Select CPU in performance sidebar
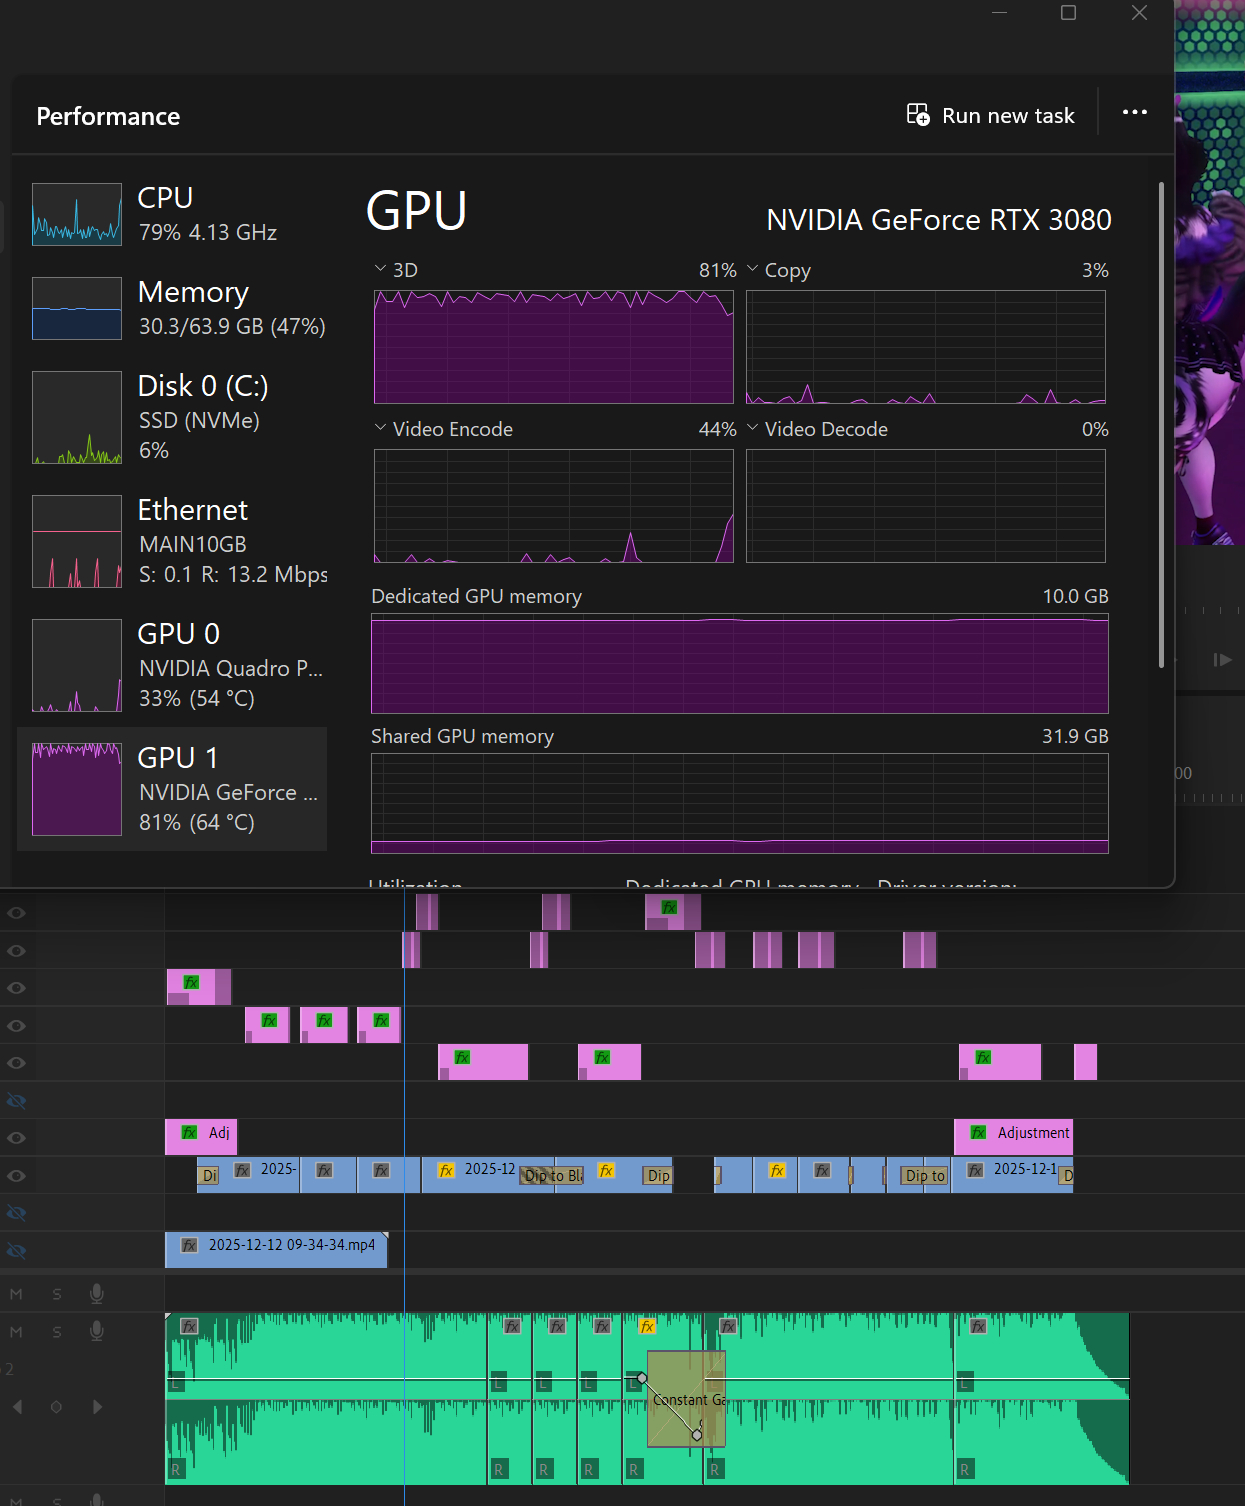1245x1506 pixels. 172,214
